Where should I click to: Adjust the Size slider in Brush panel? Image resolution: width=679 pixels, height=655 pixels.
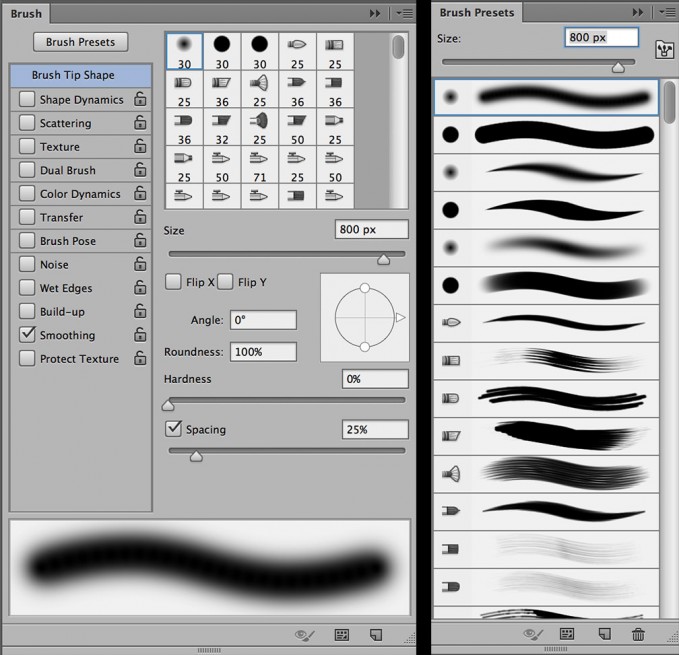(x=383, y=259)
